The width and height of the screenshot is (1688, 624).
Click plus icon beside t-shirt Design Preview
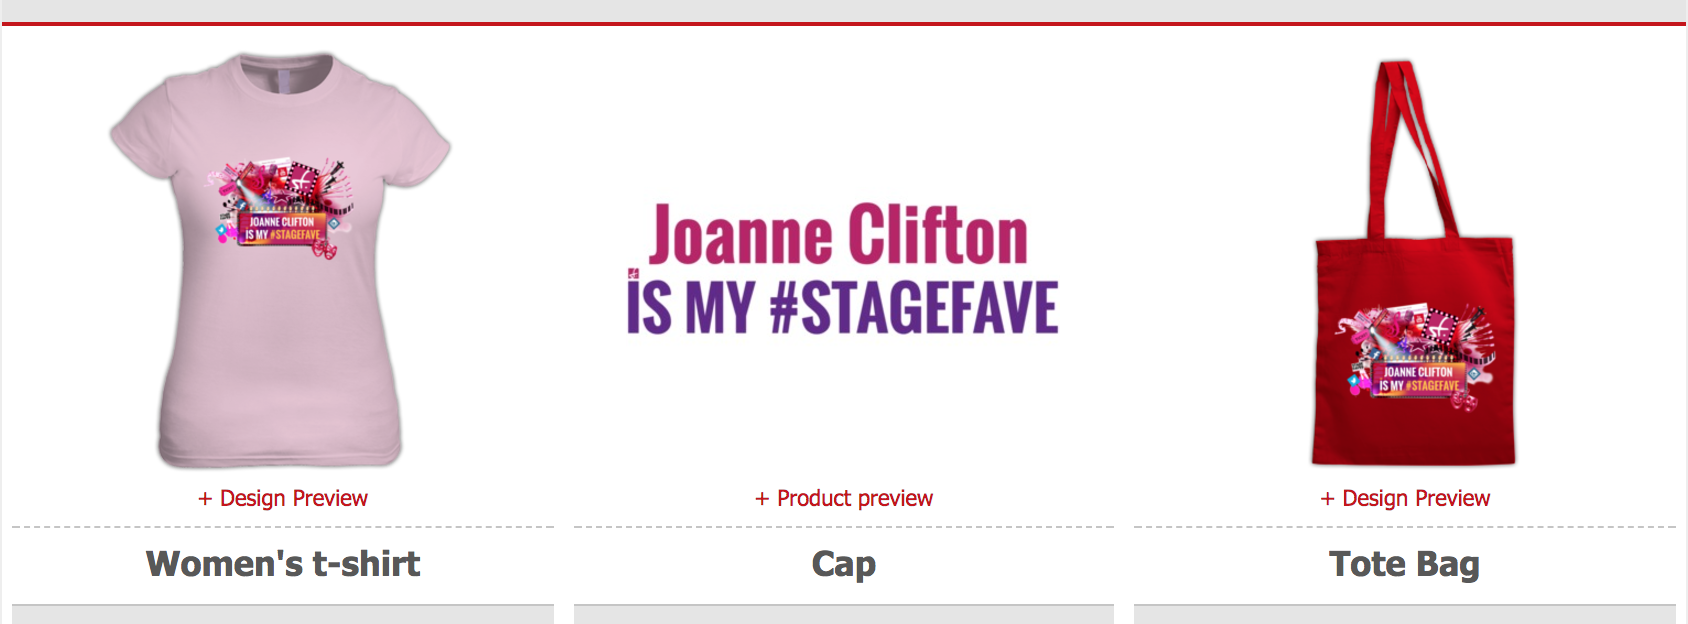pos(205,498)
